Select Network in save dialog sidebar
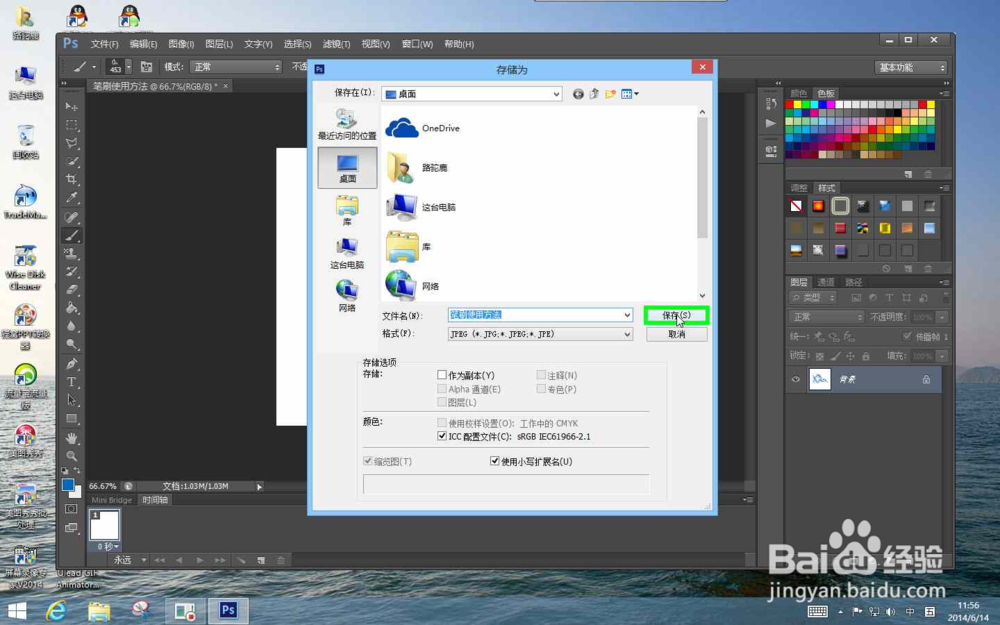 [x=347, y=295]
